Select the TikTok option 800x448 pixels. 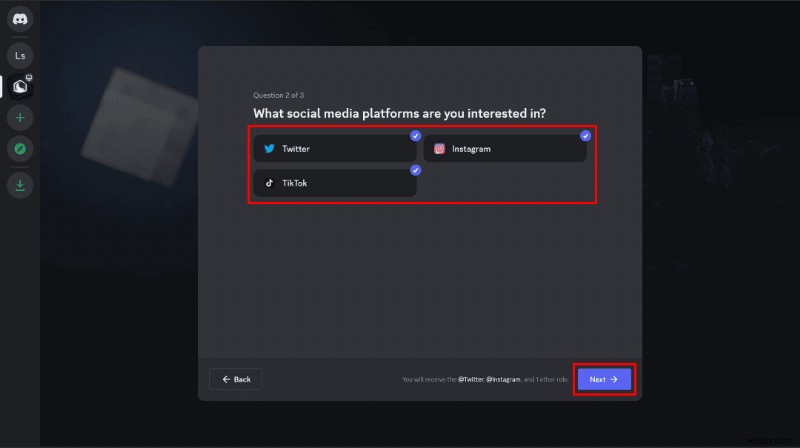335,183
